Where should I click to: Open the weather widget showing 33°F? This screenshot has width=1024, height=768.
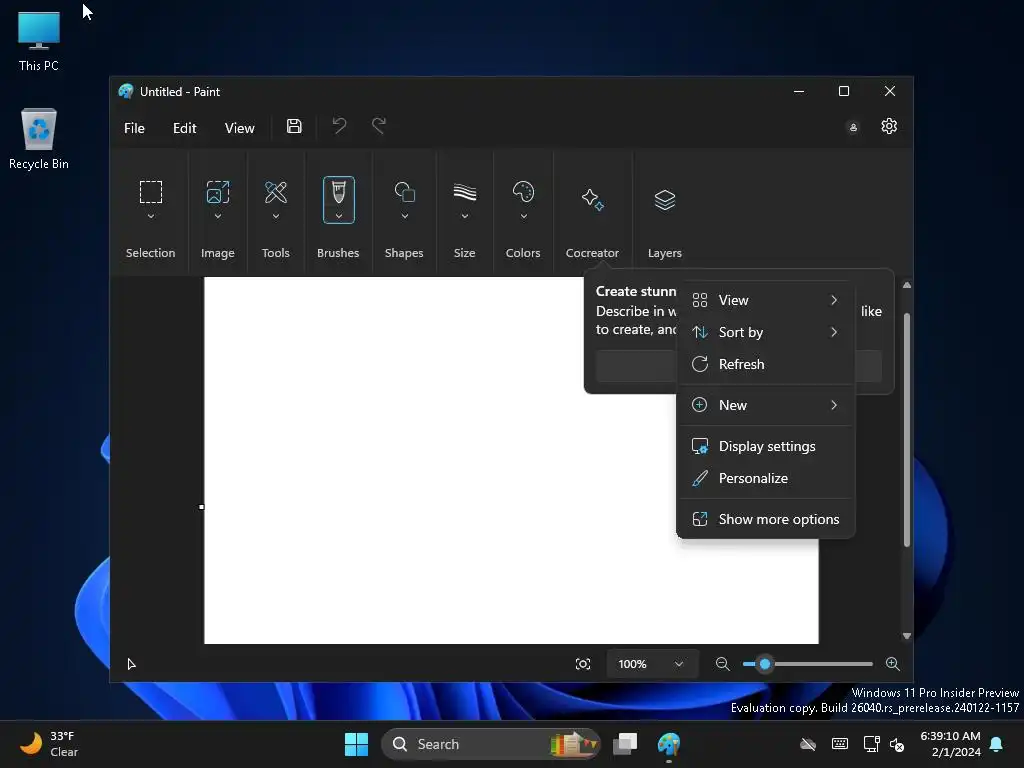tap(49, 744)
